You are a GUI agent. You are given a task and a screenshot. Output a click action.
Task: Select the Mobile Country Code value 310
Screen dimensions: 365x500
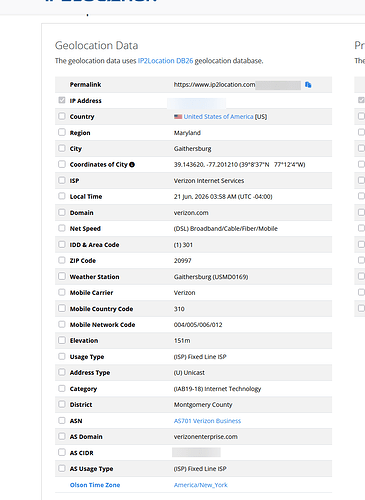click(179, 309)
